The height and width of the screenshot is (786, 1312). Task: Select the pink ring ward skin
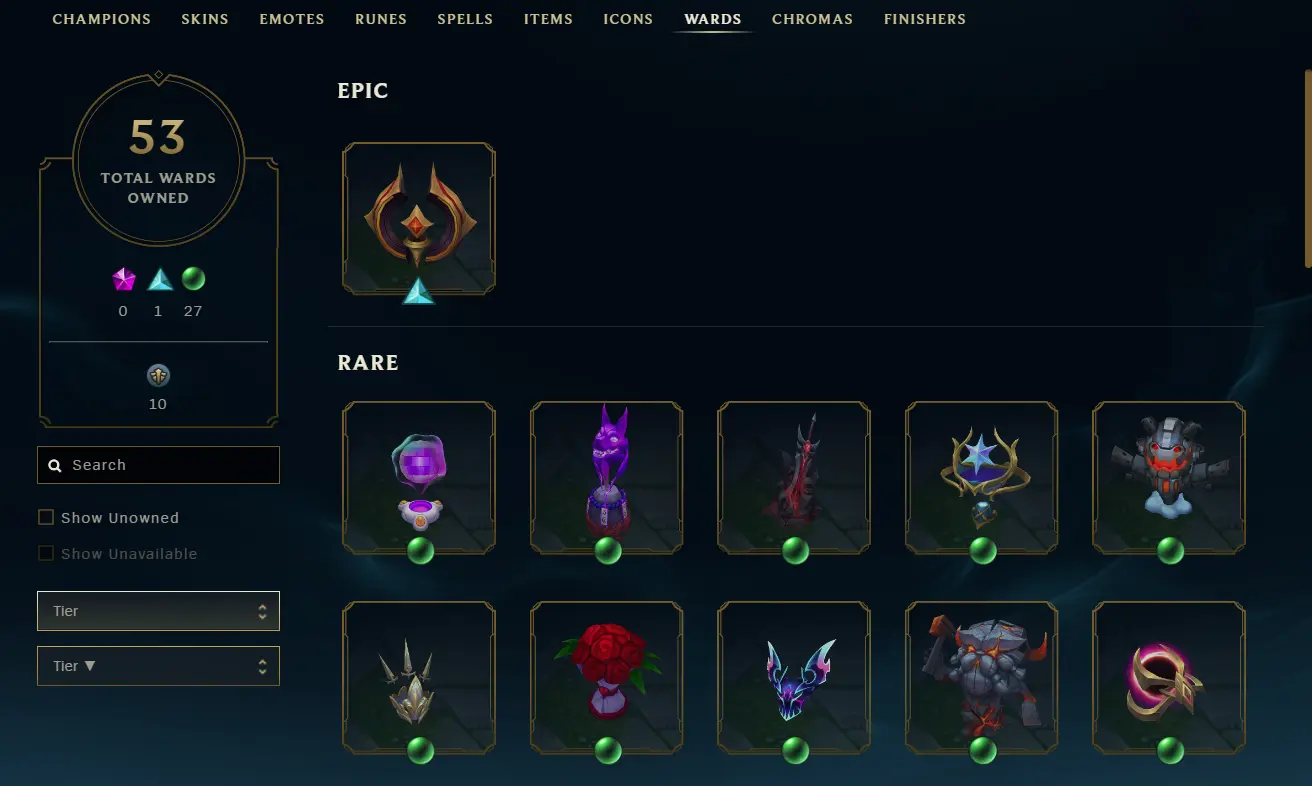tap(1169, 677)
